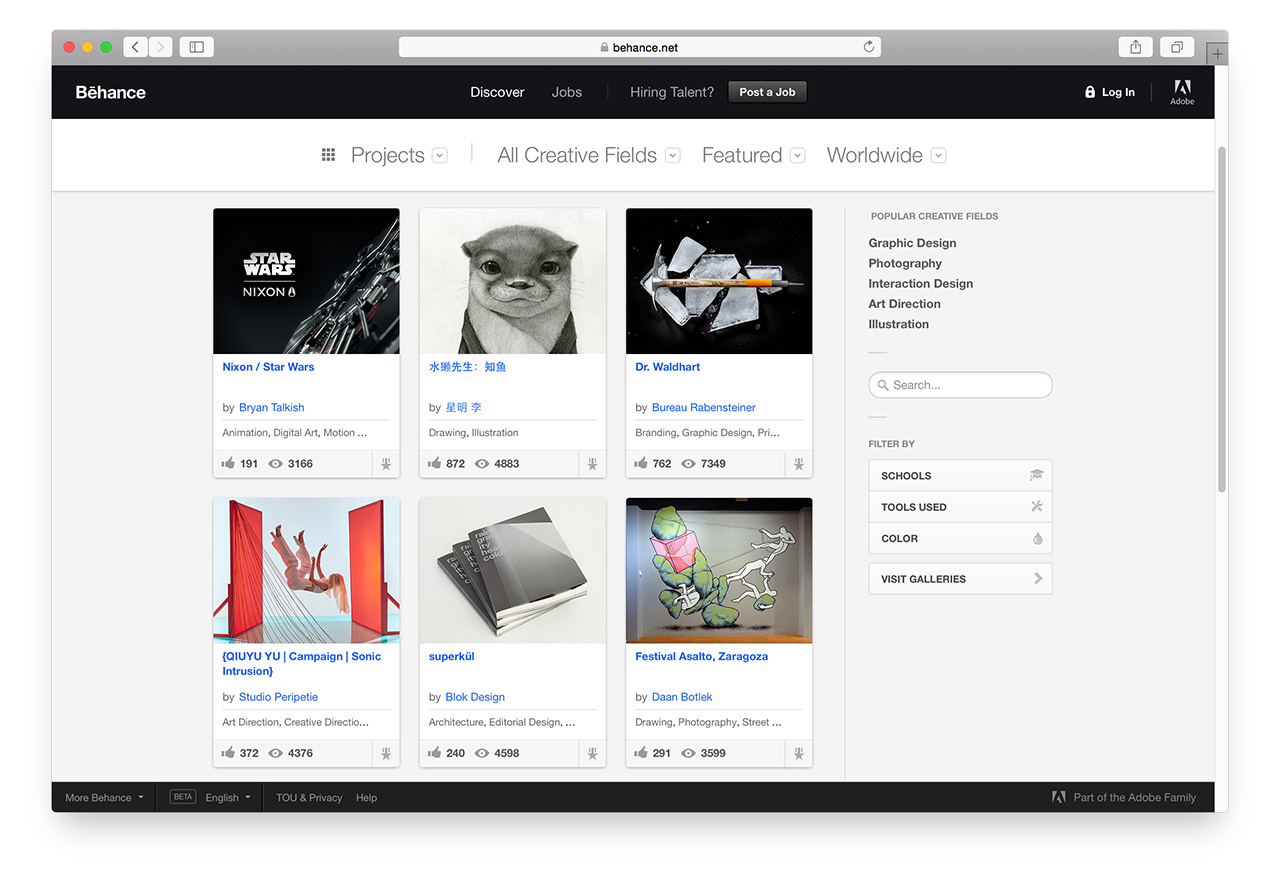Open a new tab with plus button

pos(1217,54)
